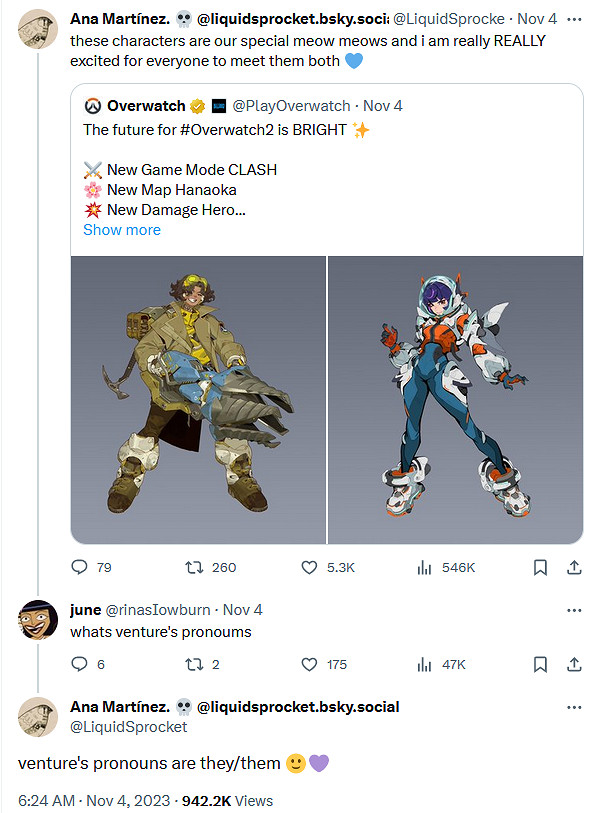View analytics showing 546K views
600x813 pixels.
pos(424,567)
